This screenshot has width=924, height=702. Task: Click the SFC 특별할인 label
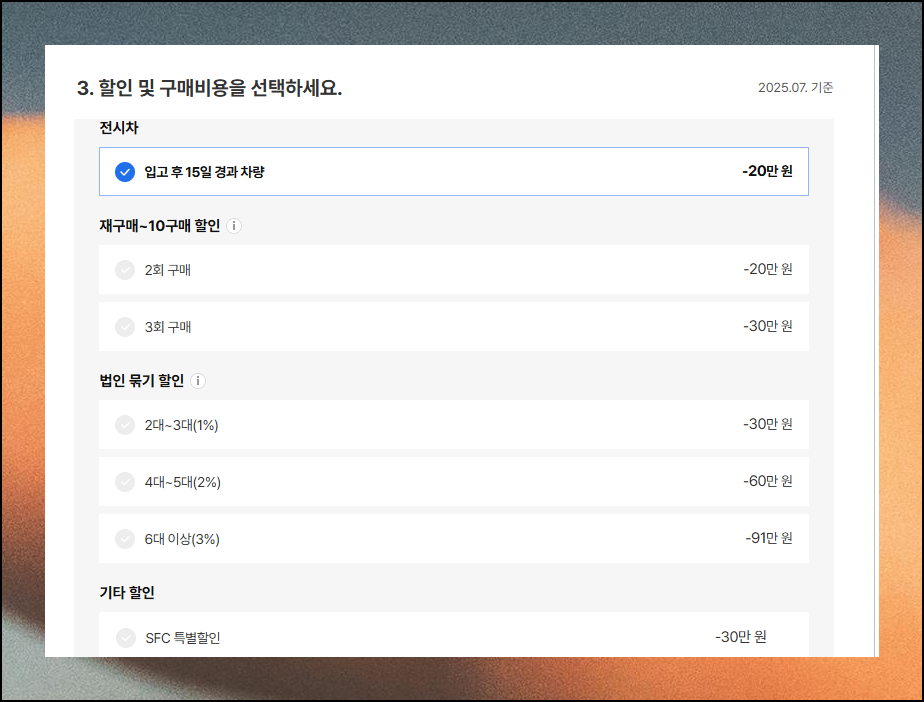183,638
